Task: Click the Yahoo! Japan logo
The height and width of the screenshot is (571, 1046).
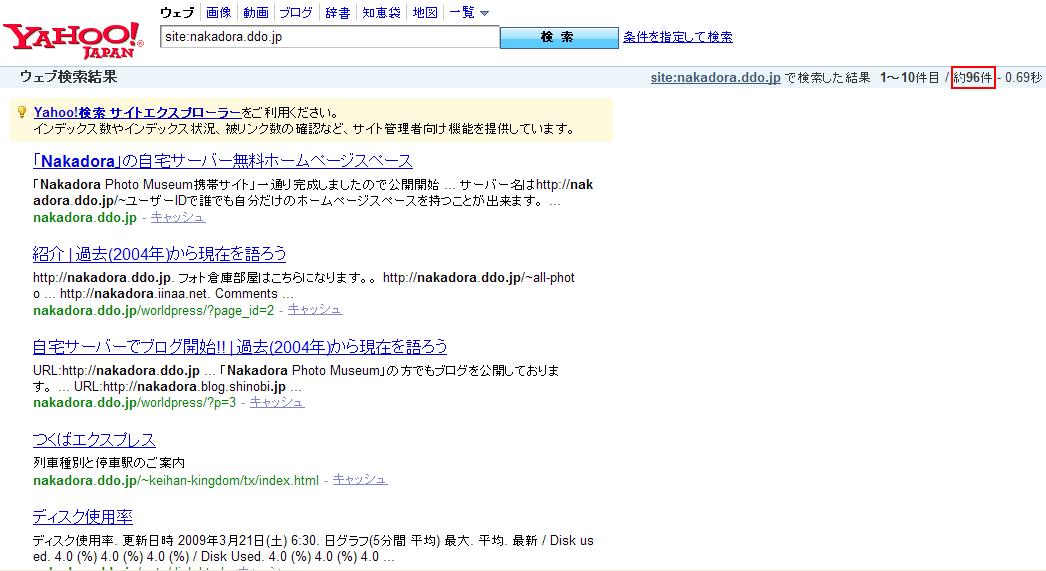Action: click(73, 40)
